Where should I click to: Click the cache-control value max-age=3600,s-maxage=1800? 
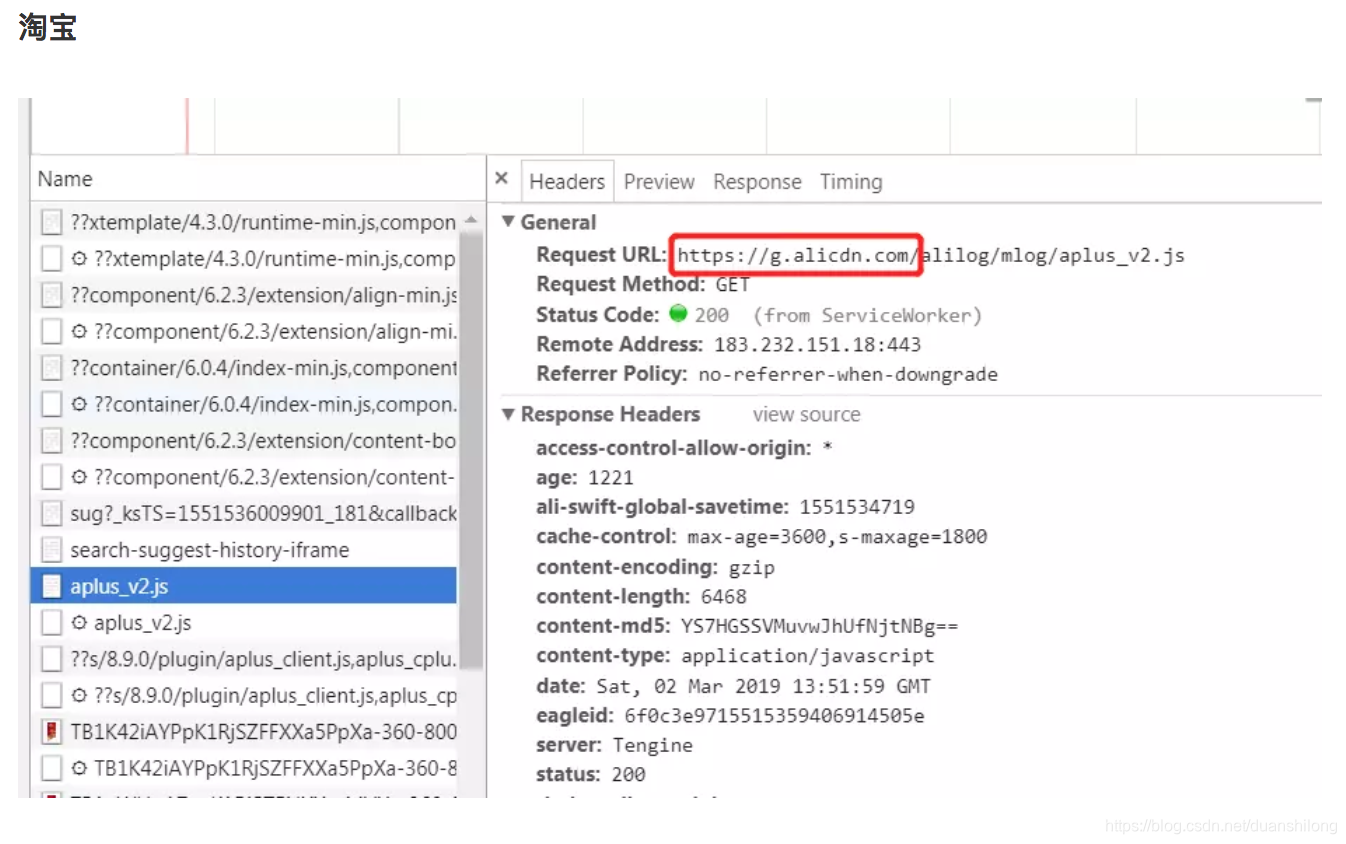(x=837, y=537)
